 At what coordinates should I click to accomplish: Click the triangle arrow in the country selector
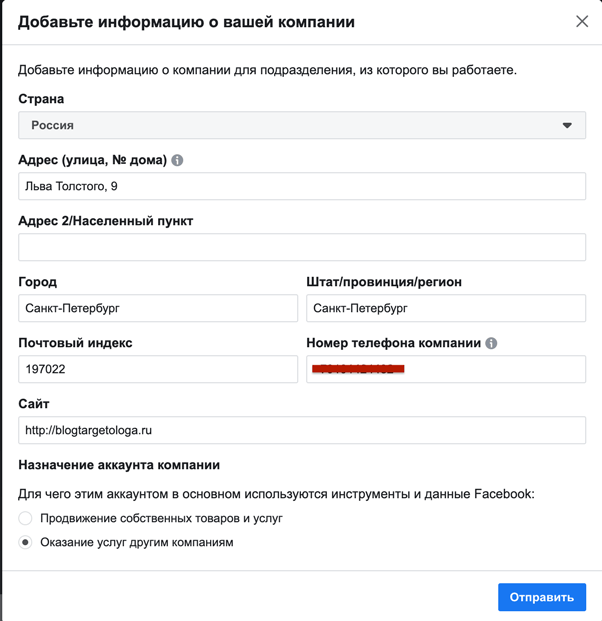coord(567,126)
